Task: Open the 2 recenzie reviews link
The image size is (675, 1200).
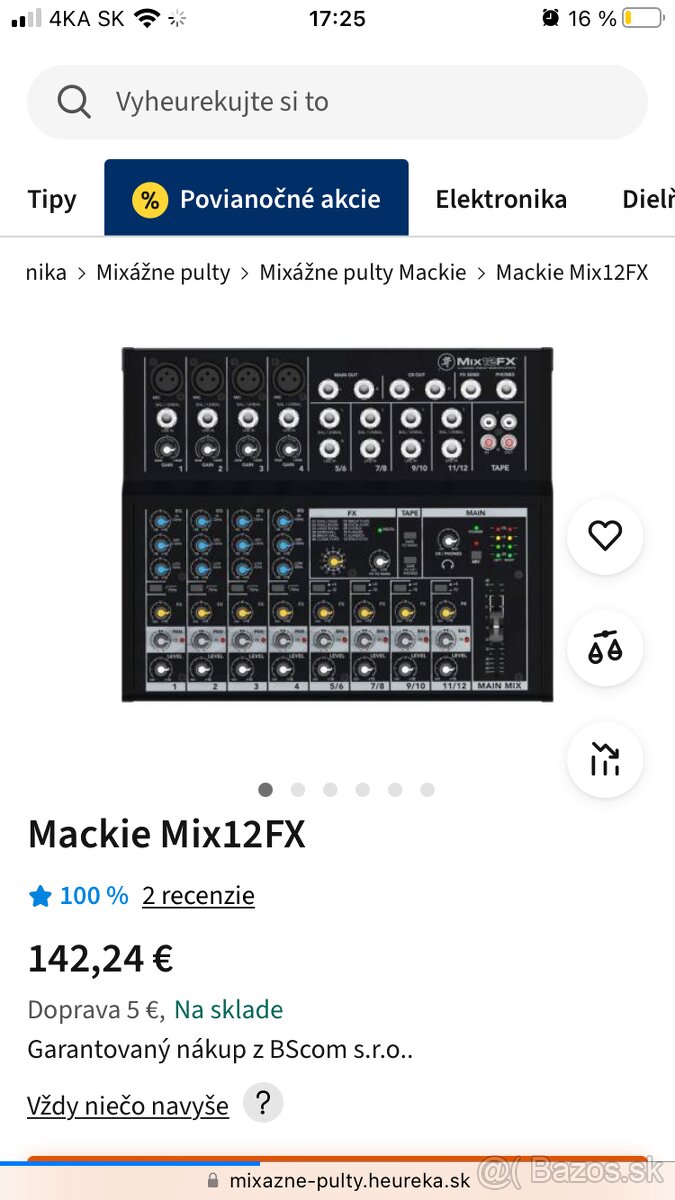Action: [198, 895]
